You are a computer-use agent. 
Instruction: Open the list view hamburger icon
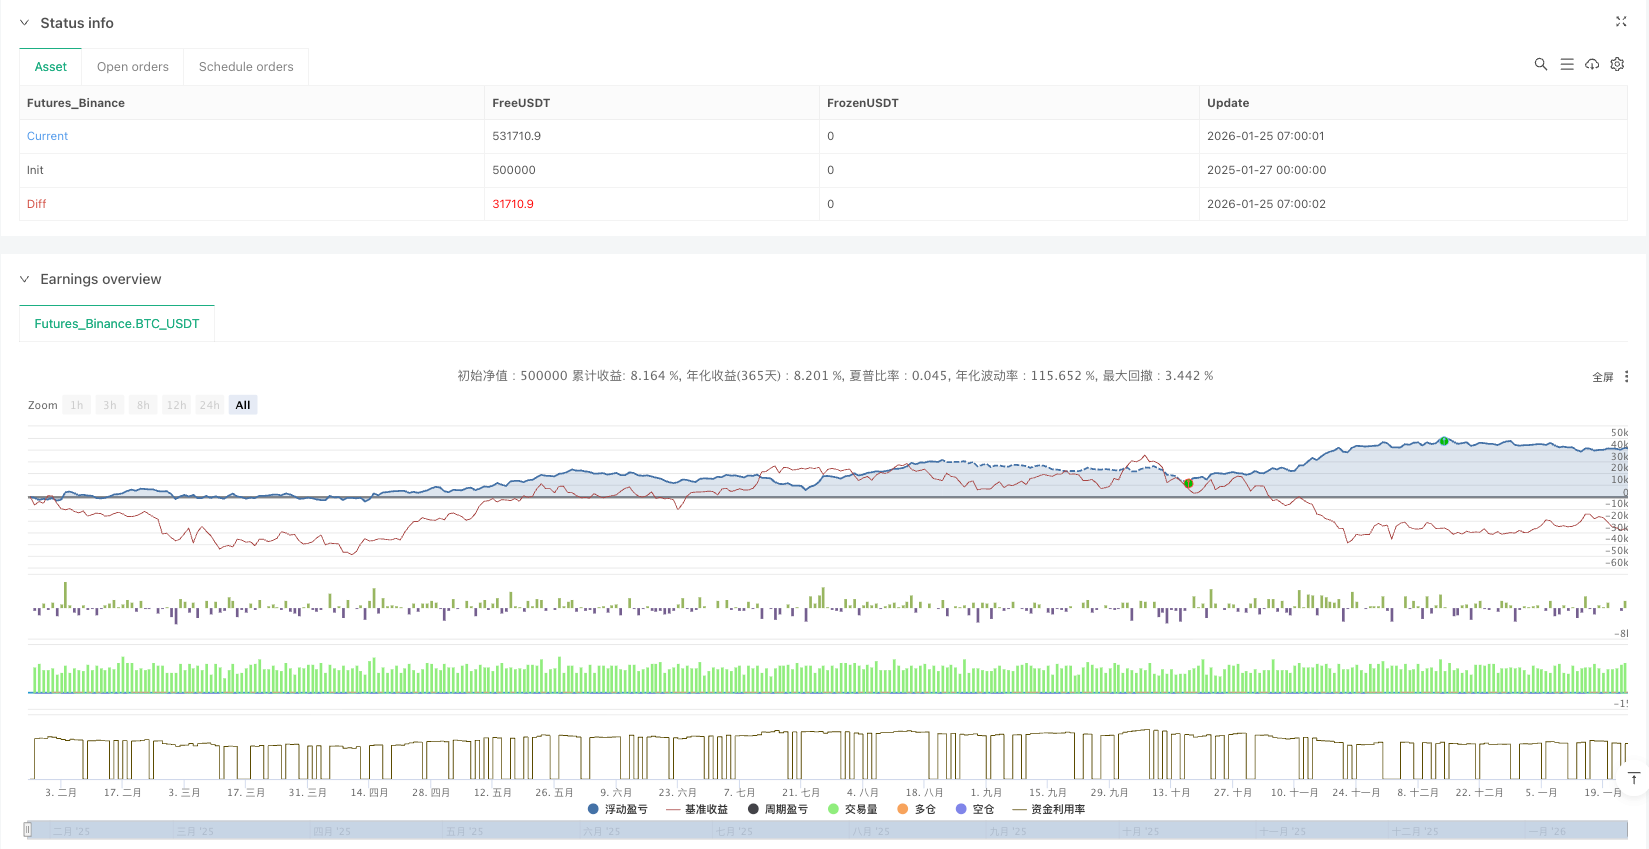pos(1566,64)
